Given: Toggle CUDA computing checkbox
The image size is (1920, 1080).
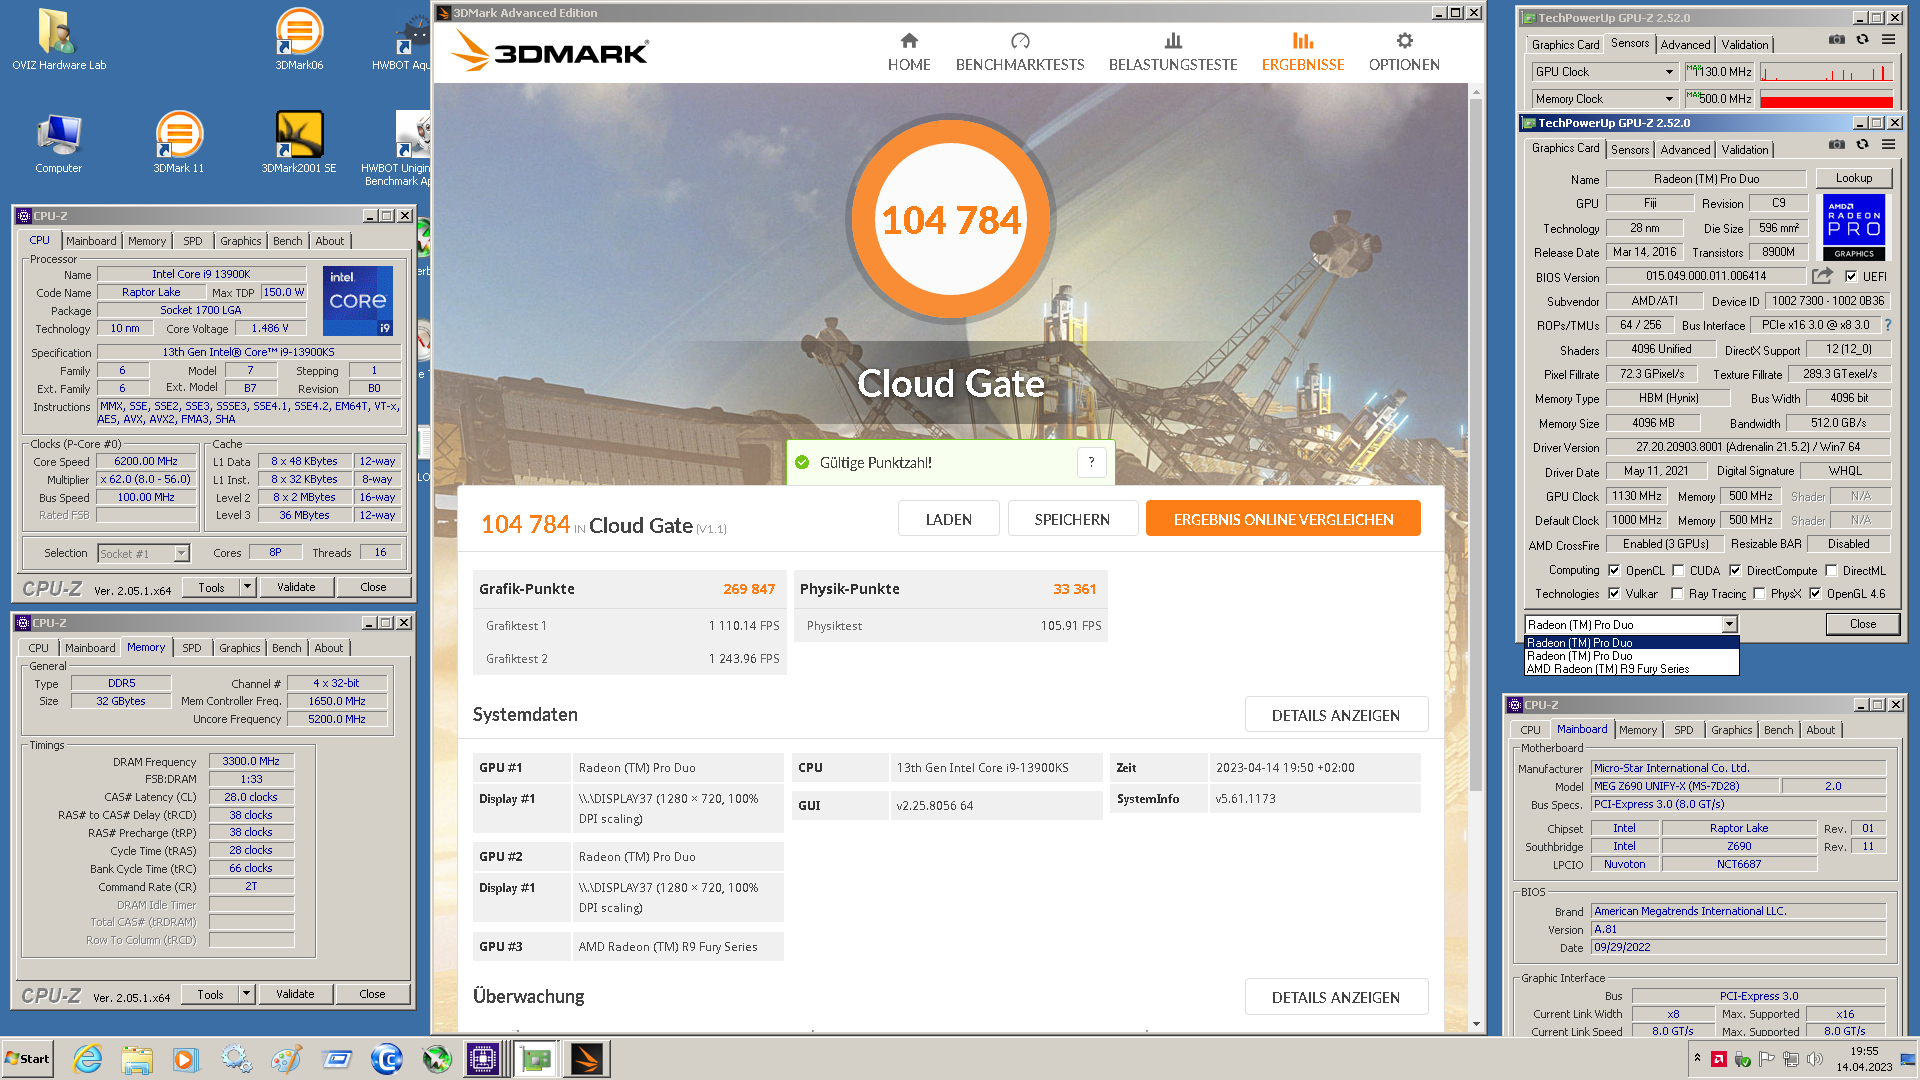Looking at the screenshot, I should pyautogui.click(x=1677, y=571).
